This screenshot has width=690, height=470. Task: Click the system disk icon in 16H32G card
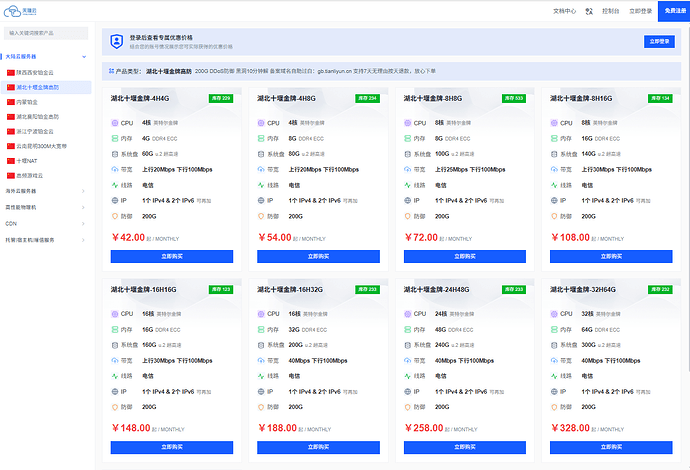click(261, 345)
